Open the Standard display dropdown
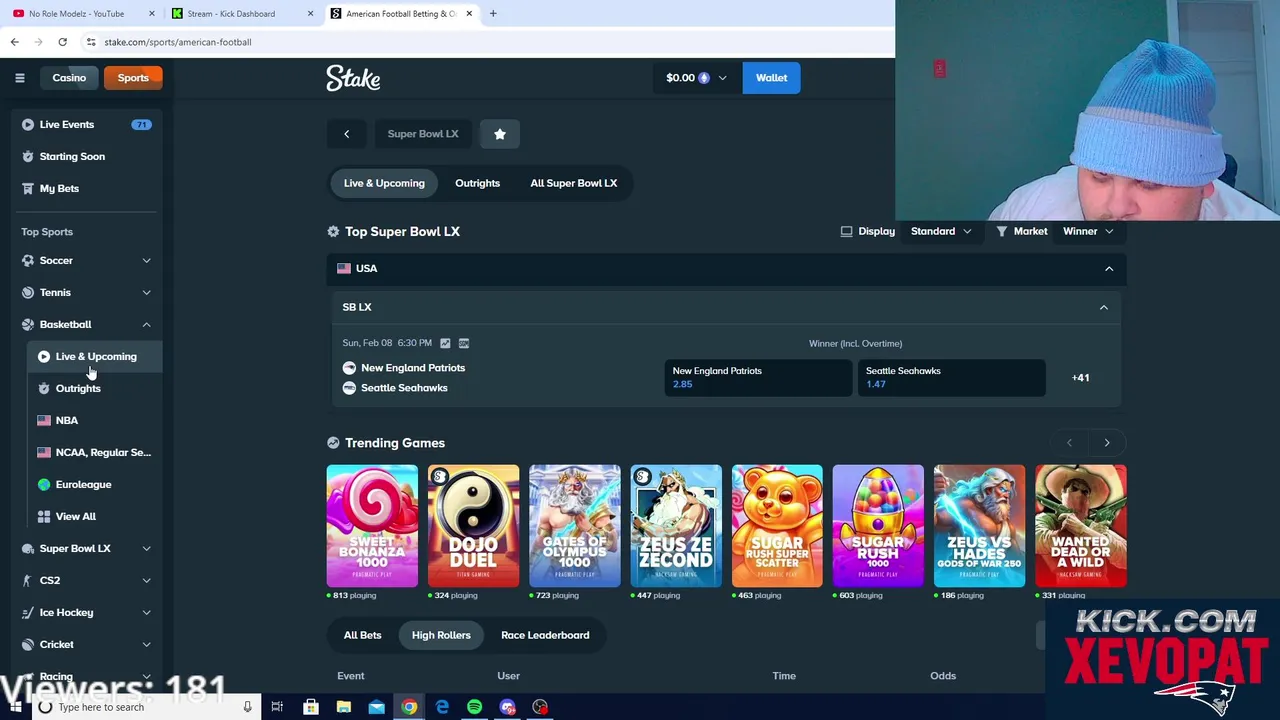The width and height of the screenshot is (1280, 720). [940, 232]
